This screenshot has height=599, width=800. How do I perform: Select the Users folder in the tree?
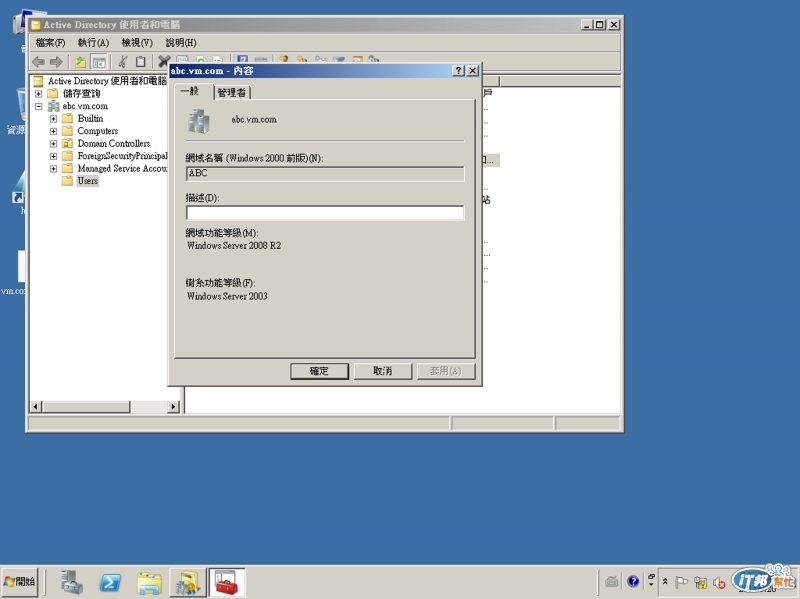point(88,181)
